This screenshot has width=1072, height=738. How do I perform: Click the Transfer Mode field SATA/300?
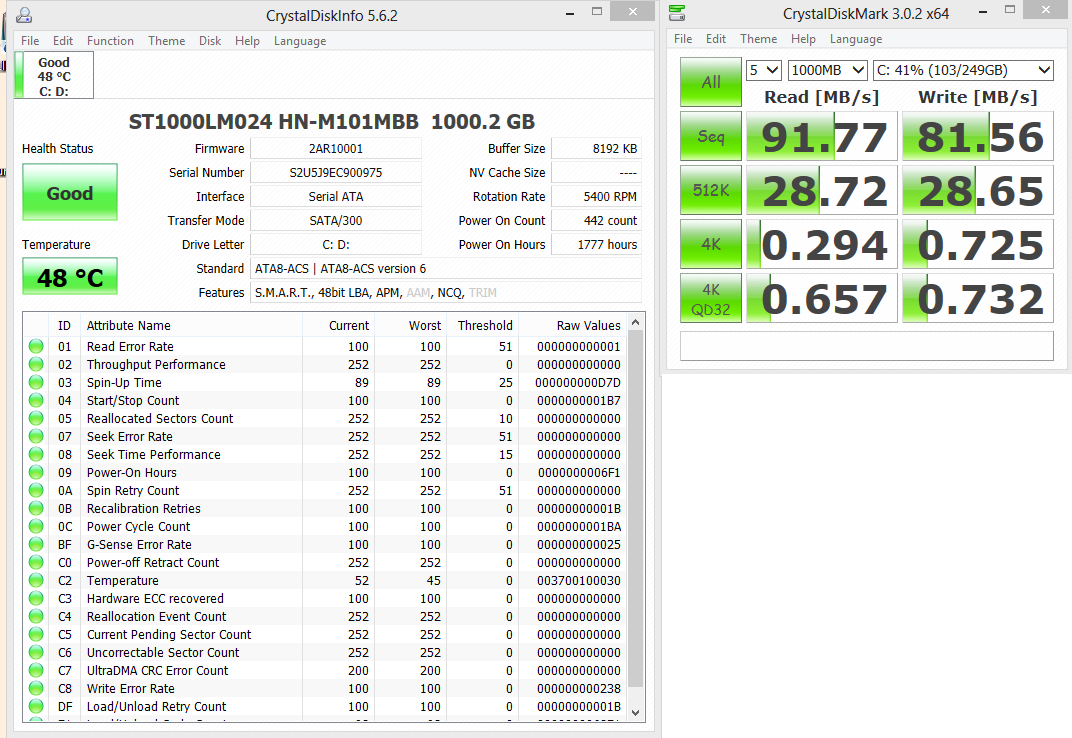click(x=336, y=220)
